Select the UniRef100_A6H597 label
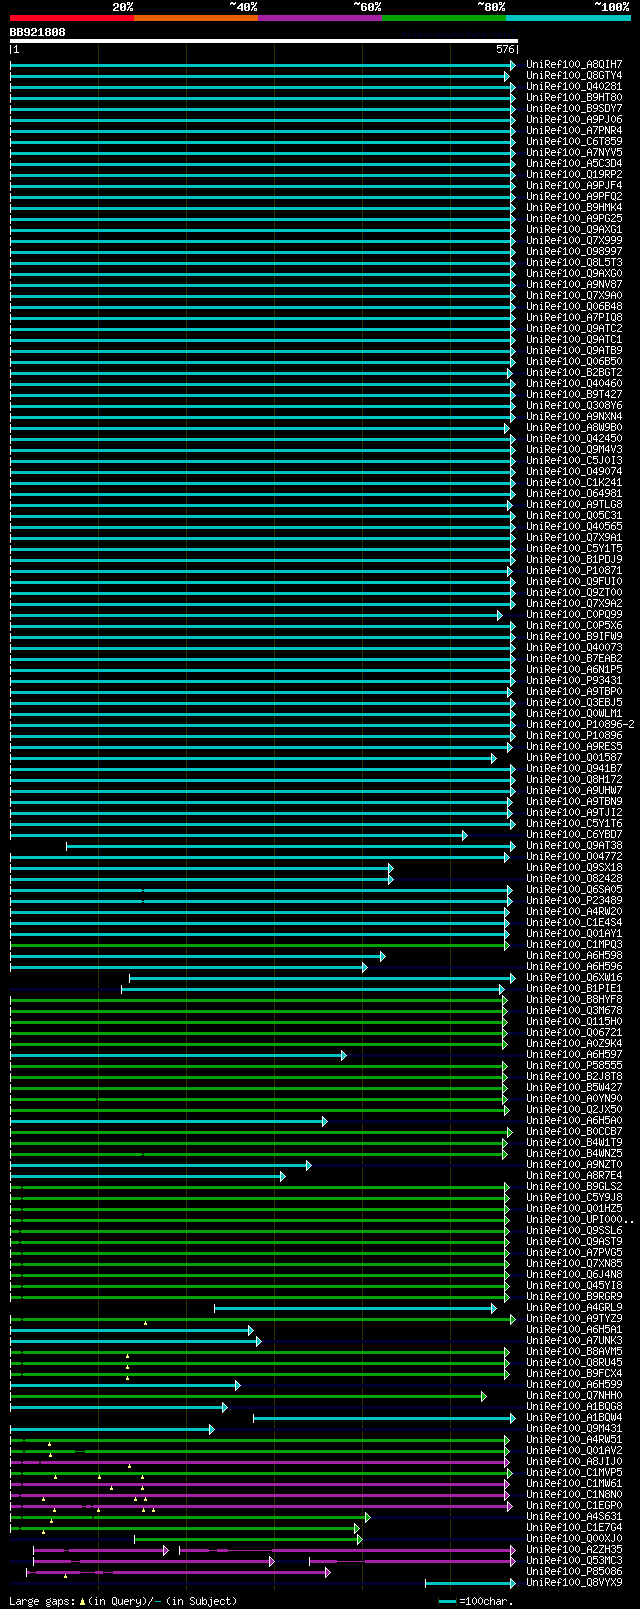The height and width of the screenshot is (1609, 640). tap(574, 1054)
